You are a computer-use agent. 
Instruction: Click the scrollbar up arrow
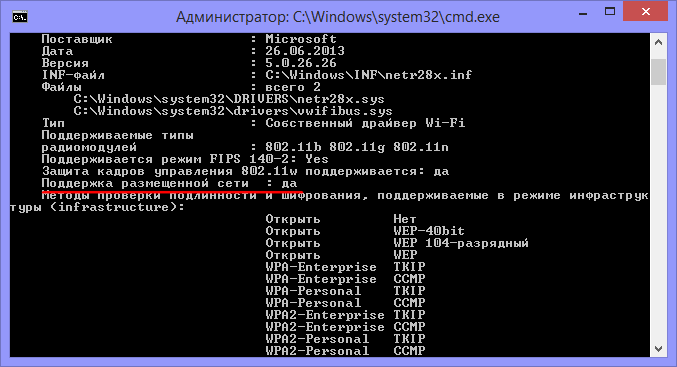[658, 42]
